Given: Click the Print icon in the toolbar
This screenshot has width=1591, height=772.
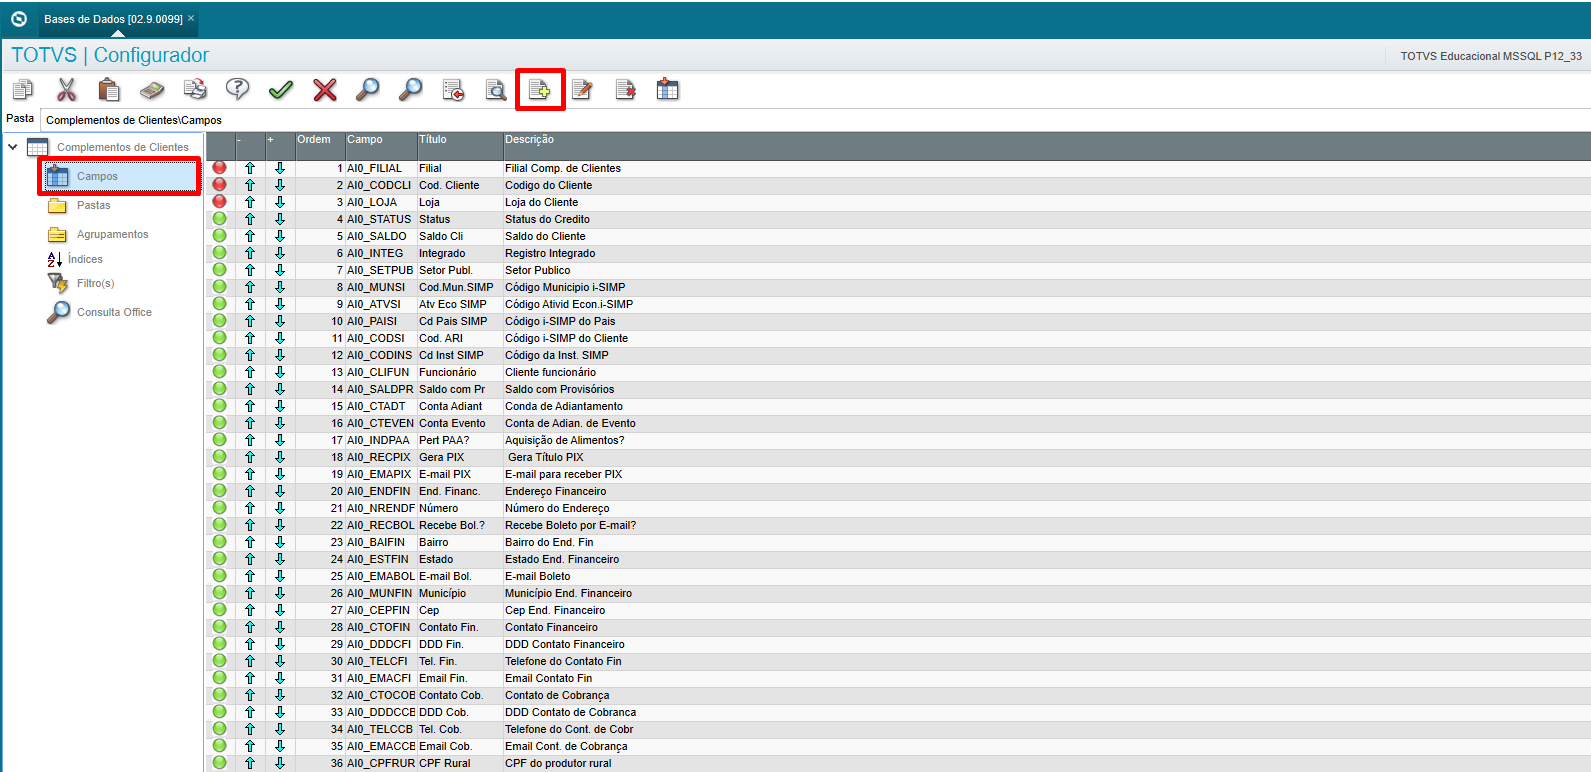Looking at the screenshot, I should click(x=195, y=90).
